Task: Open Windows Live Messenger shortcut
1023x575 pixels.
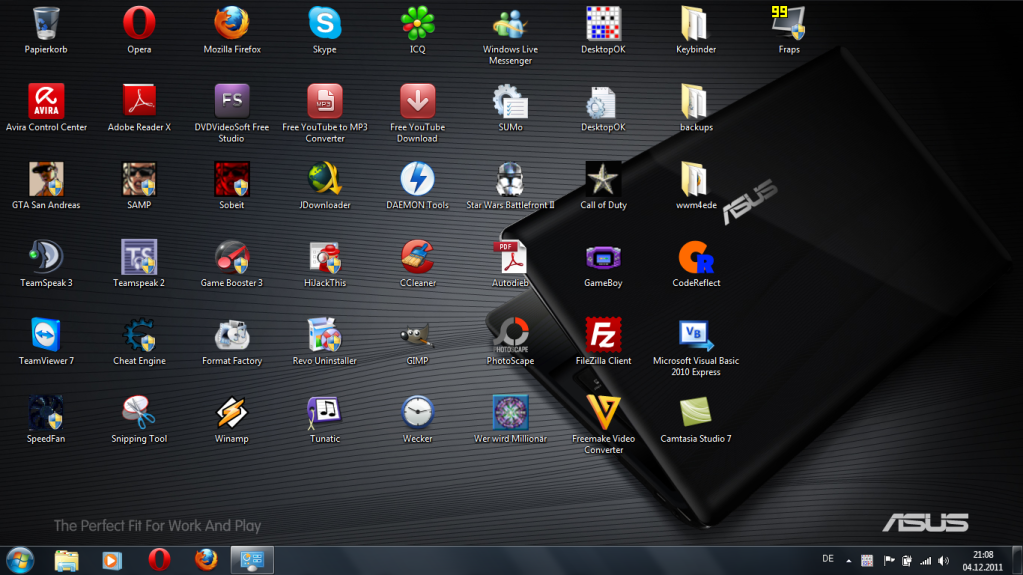Action: (x=510, y=37)
